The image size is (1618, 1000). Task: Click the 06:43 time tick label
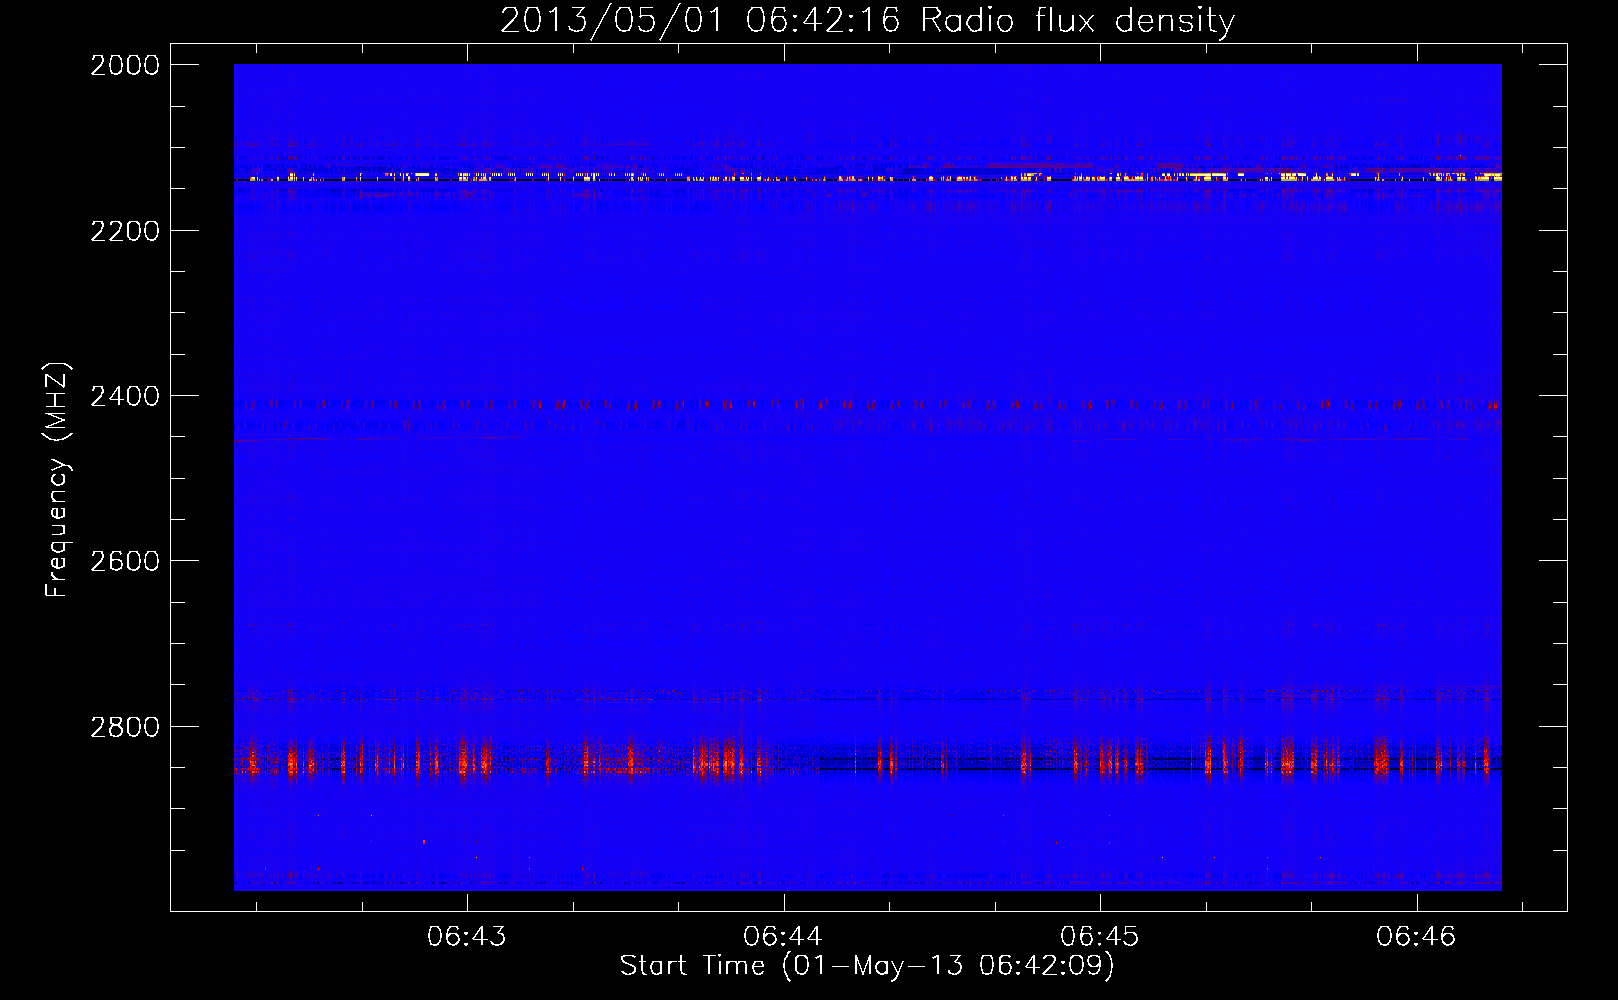(467, 937)
